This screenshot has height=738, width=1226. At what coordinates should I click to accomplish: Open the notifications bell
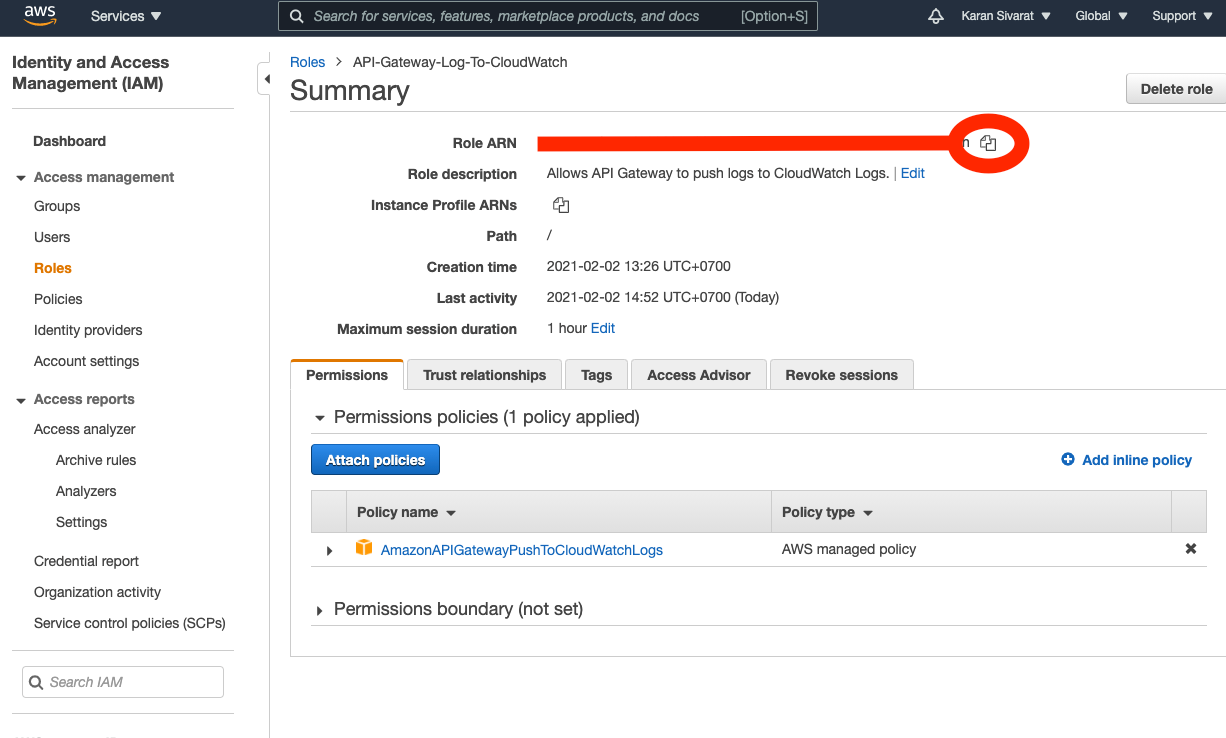pos(935,15)
